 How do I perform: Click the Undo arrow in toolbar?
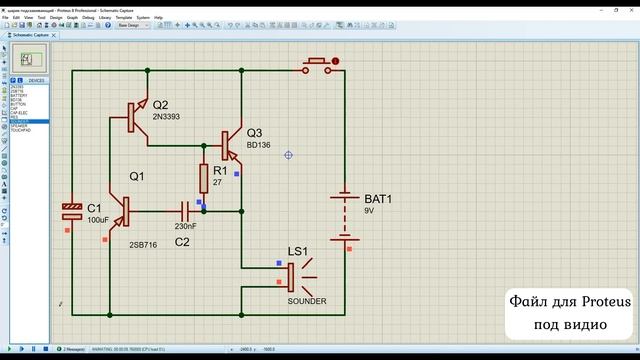coord(230,25)
